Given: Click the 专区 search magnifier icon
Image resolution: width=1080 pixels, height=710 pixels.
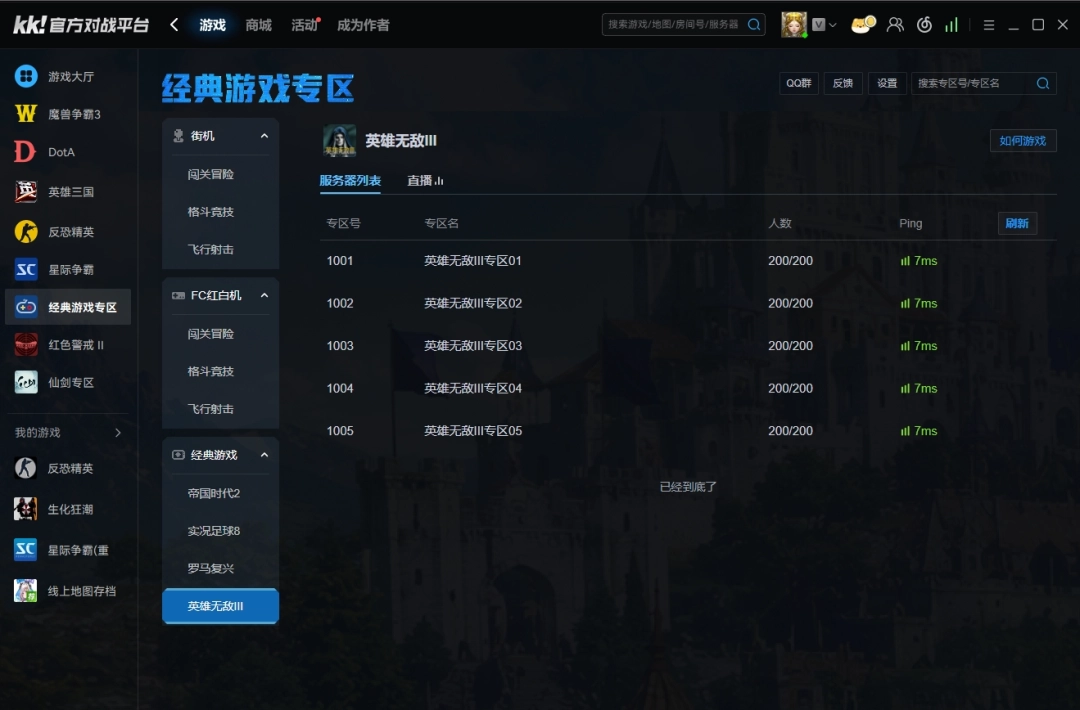Looking at the screenshot, I should pyautogui.click(x=1043, y=83).
